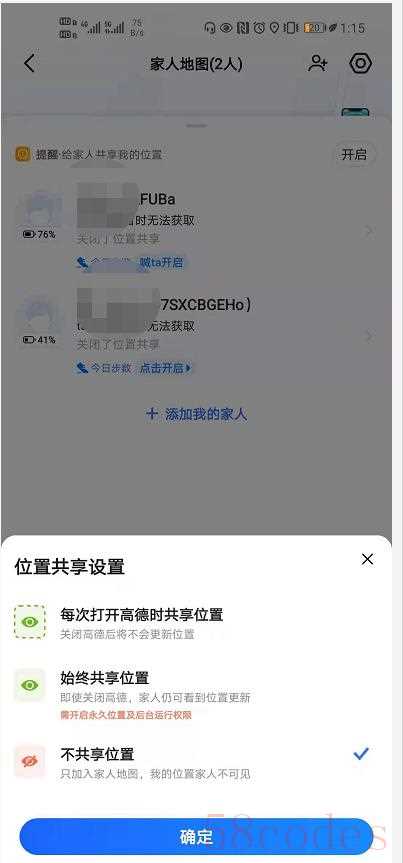Tap the red crossed-eye icon
Image resolution: width=403 pixels, height=863 pixels.
tap(30, 761)
